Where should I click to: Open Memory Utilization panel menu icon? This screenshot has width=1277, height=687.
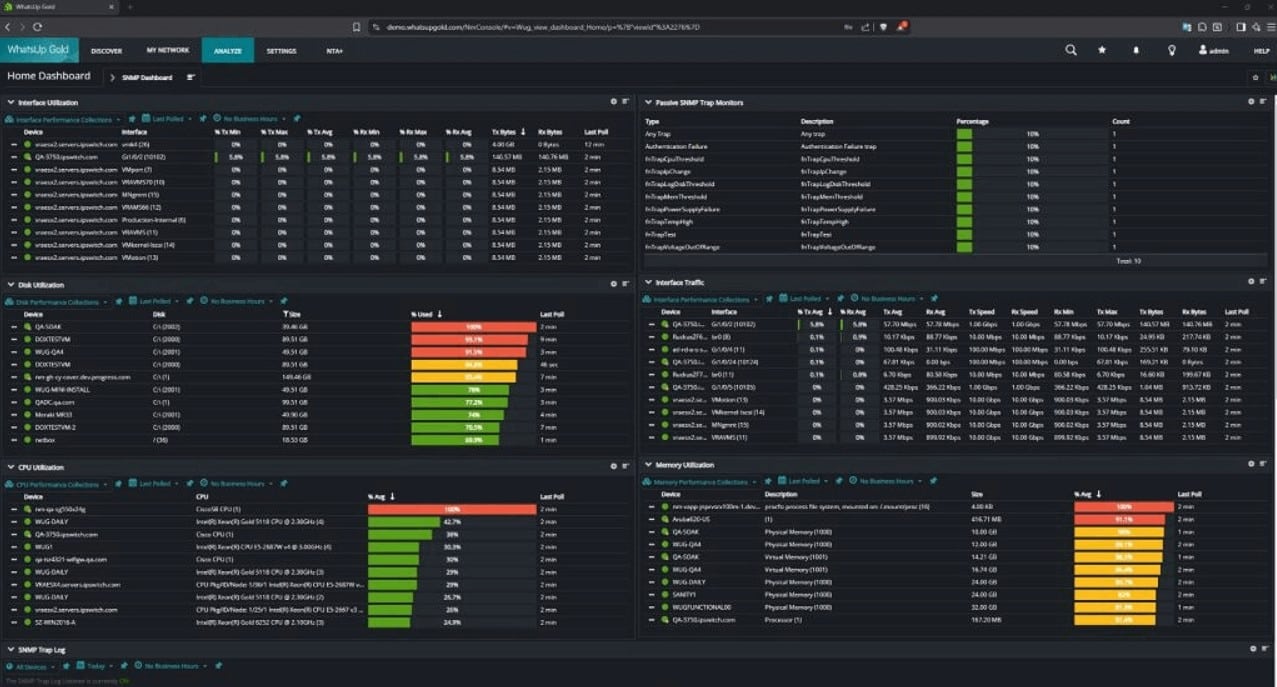tap(1263, 465)
